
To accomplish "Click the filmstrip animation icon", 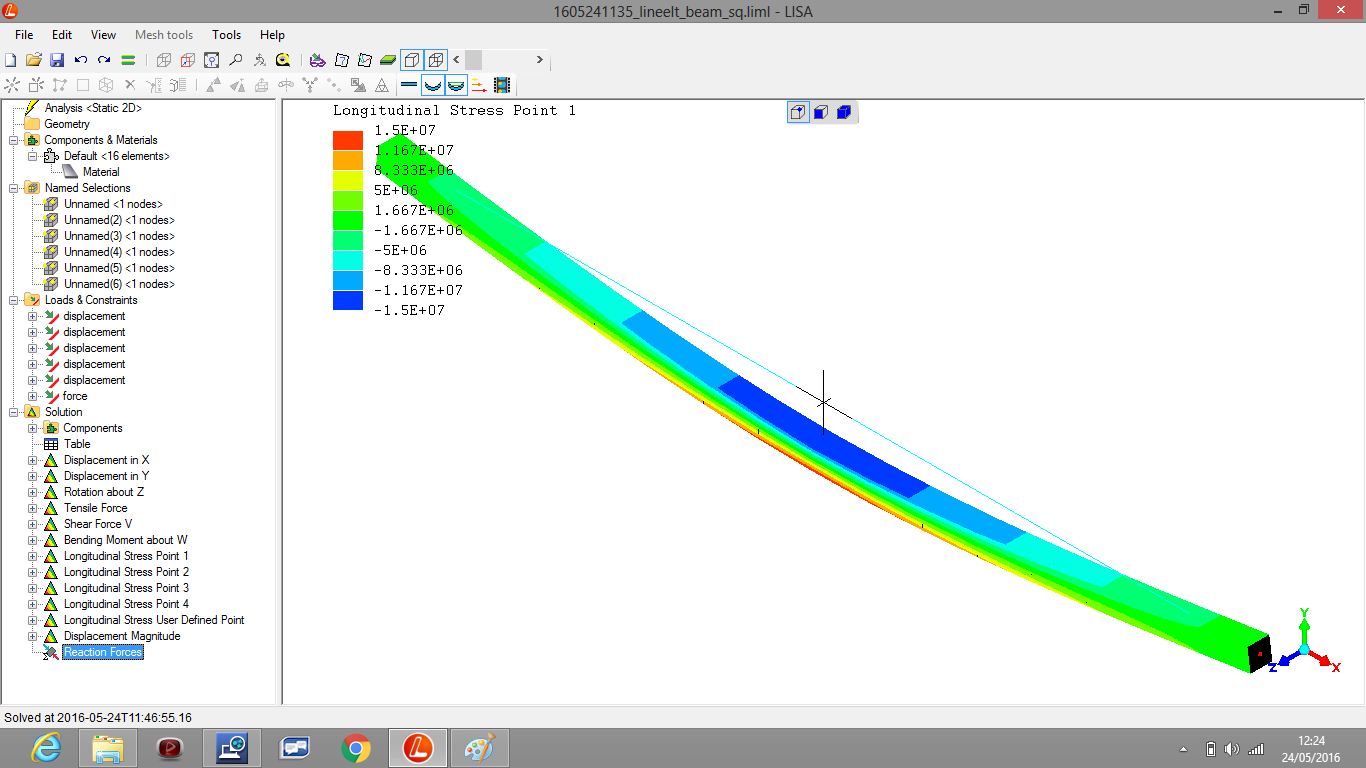I will point(502,86).
